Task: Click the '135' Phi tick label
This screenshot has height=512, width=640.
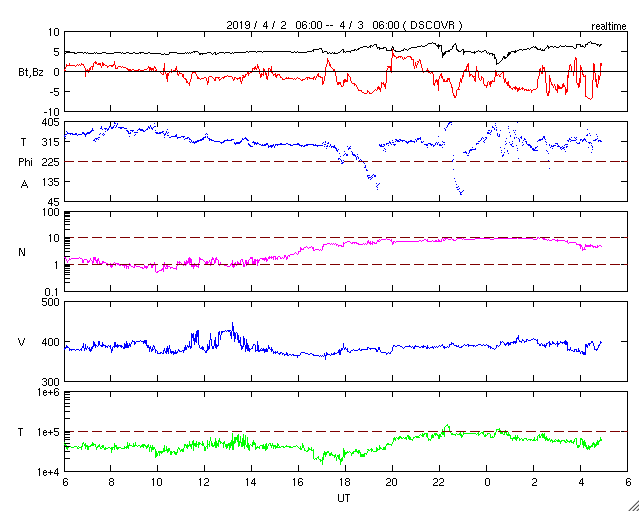Action: point(52,182)
